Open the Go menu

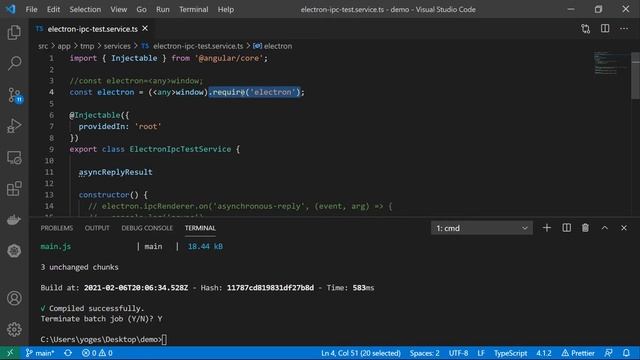click(141, 9)
